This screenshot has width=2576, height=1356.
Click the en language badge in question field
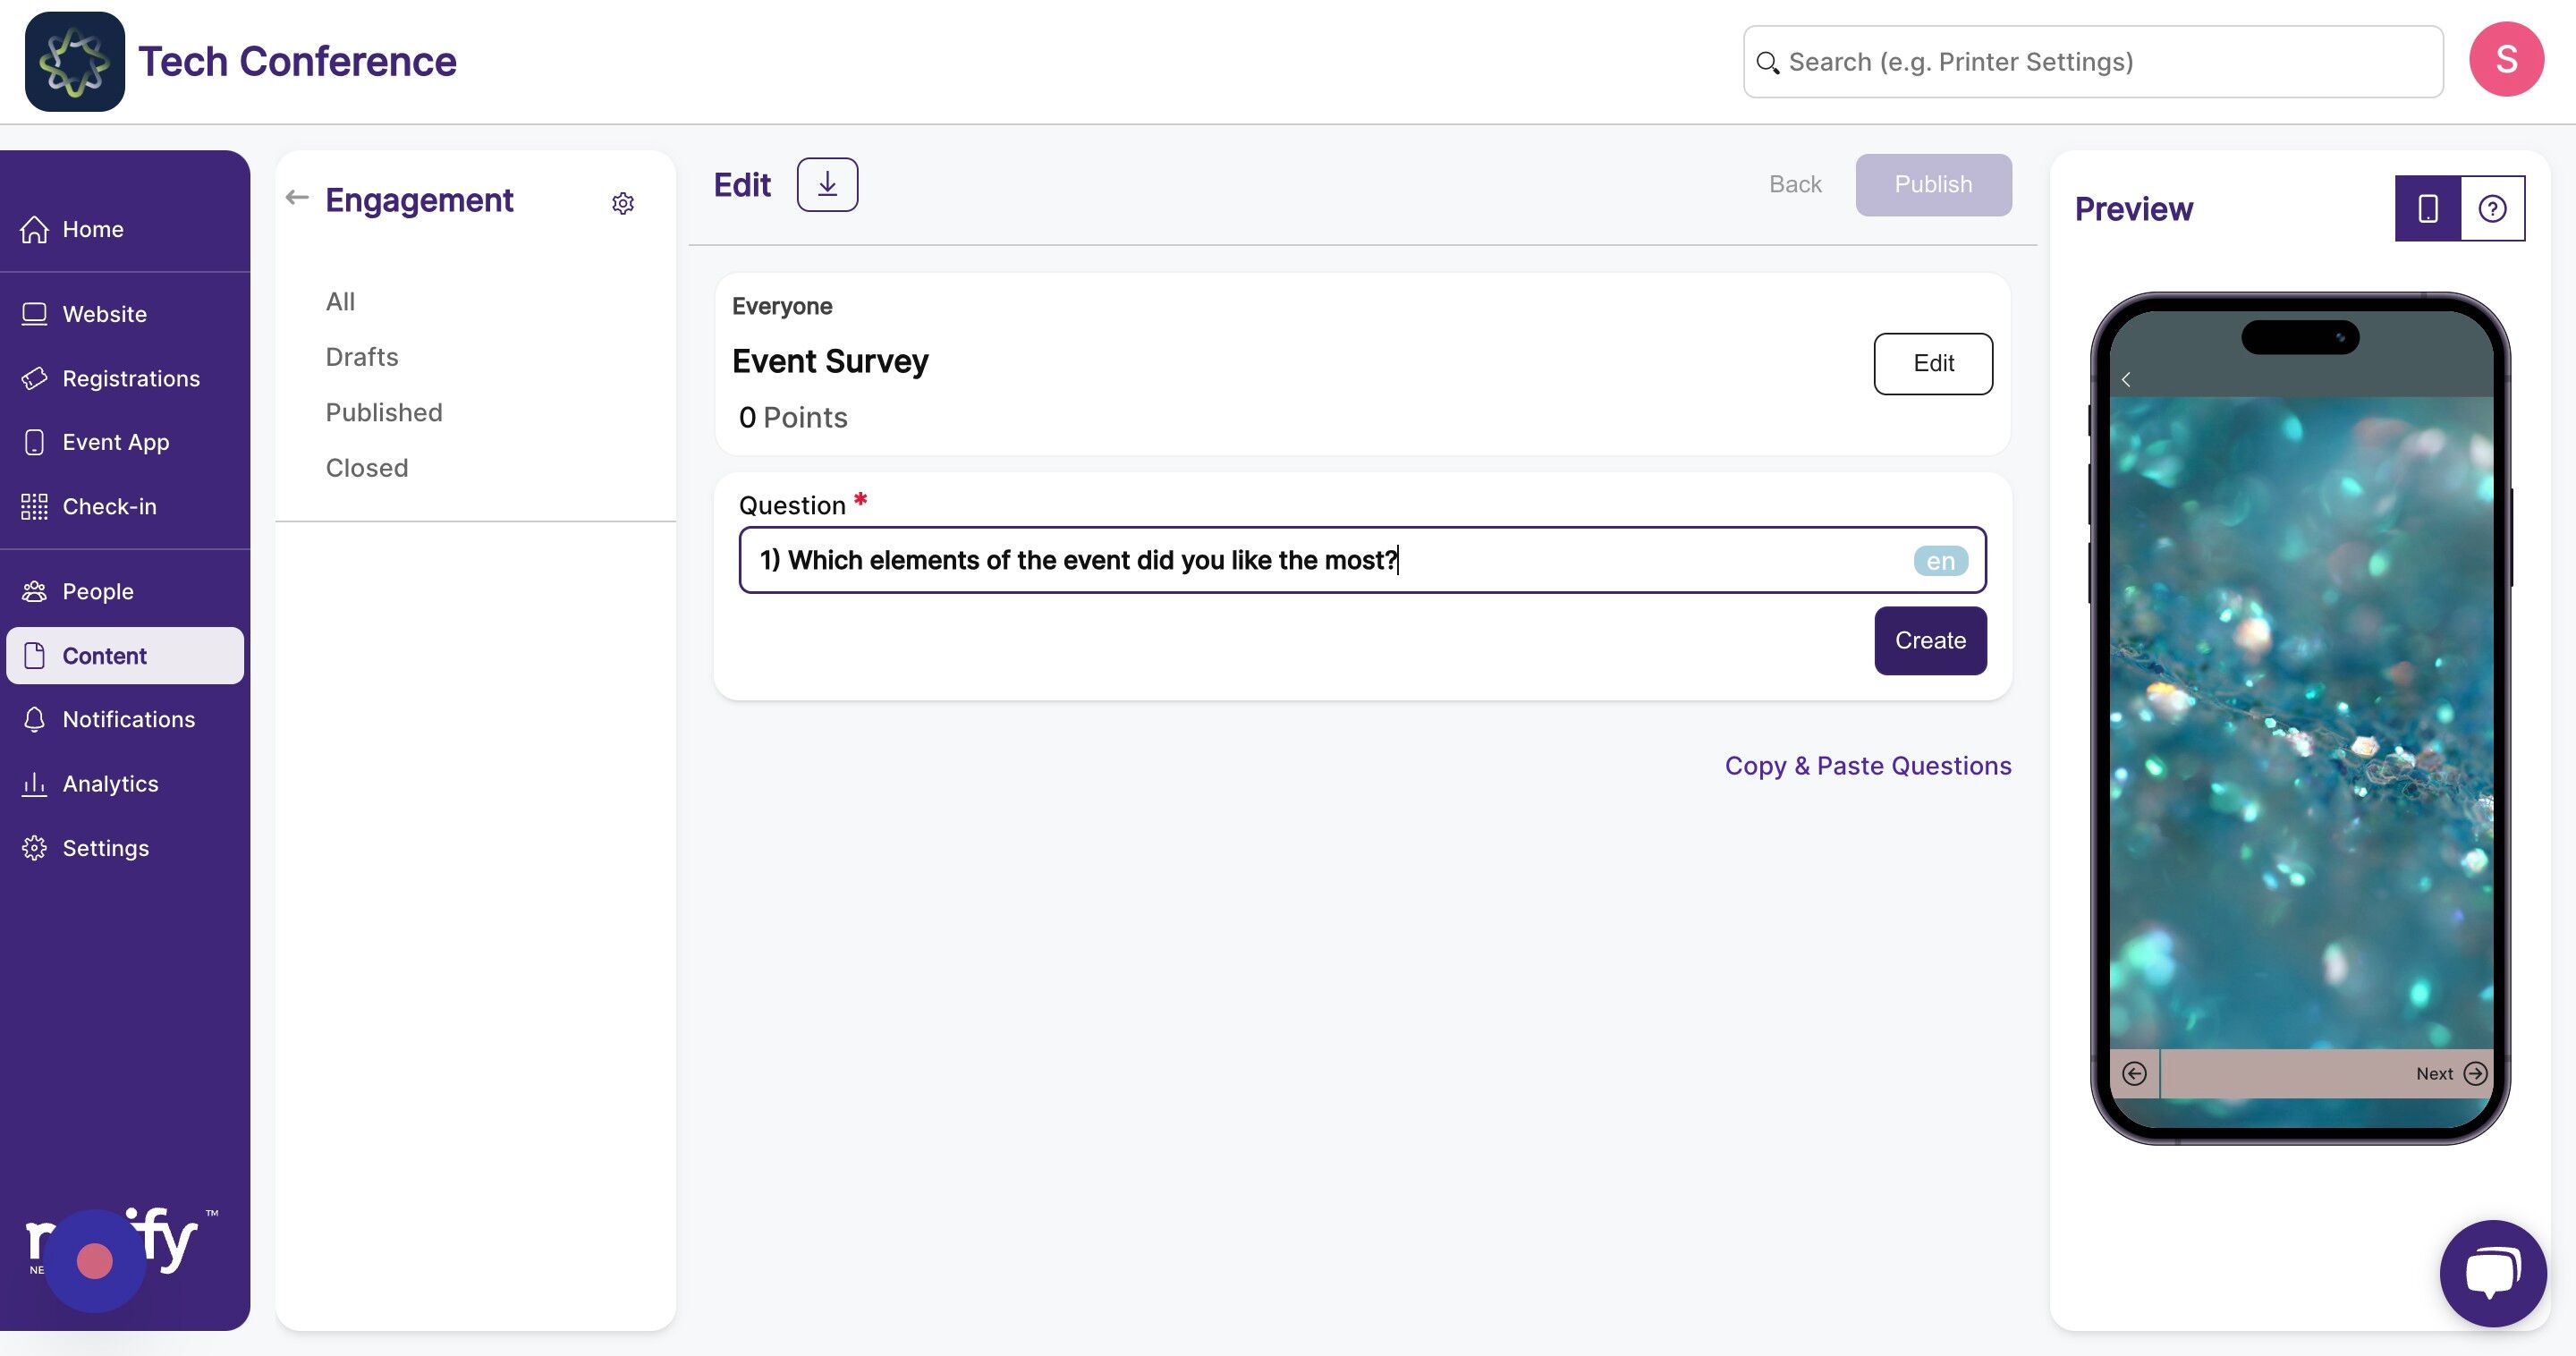1940,561
